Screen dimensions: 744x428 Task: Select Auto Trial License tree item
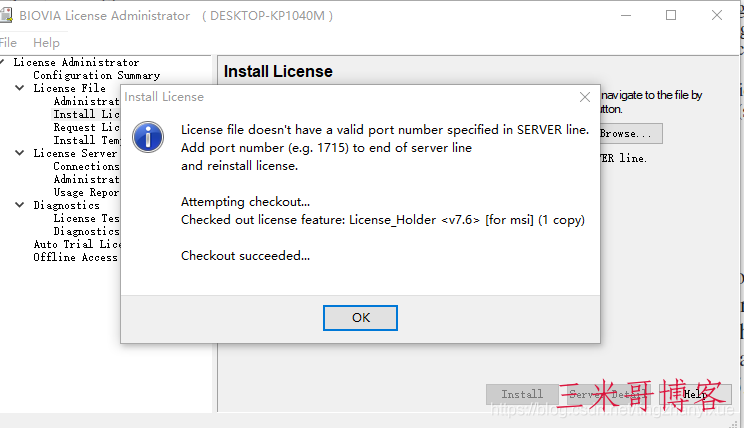click(77, 244)
